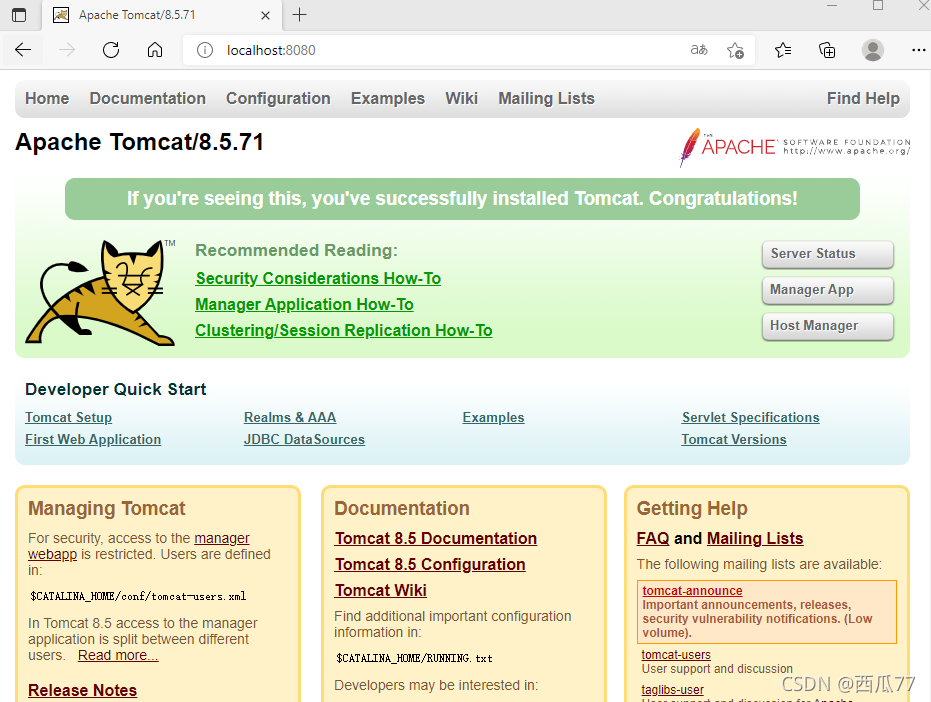Open the tomcat-users mailing list link
The height and width of the screenshot is (702, 931).
[676, 654]
